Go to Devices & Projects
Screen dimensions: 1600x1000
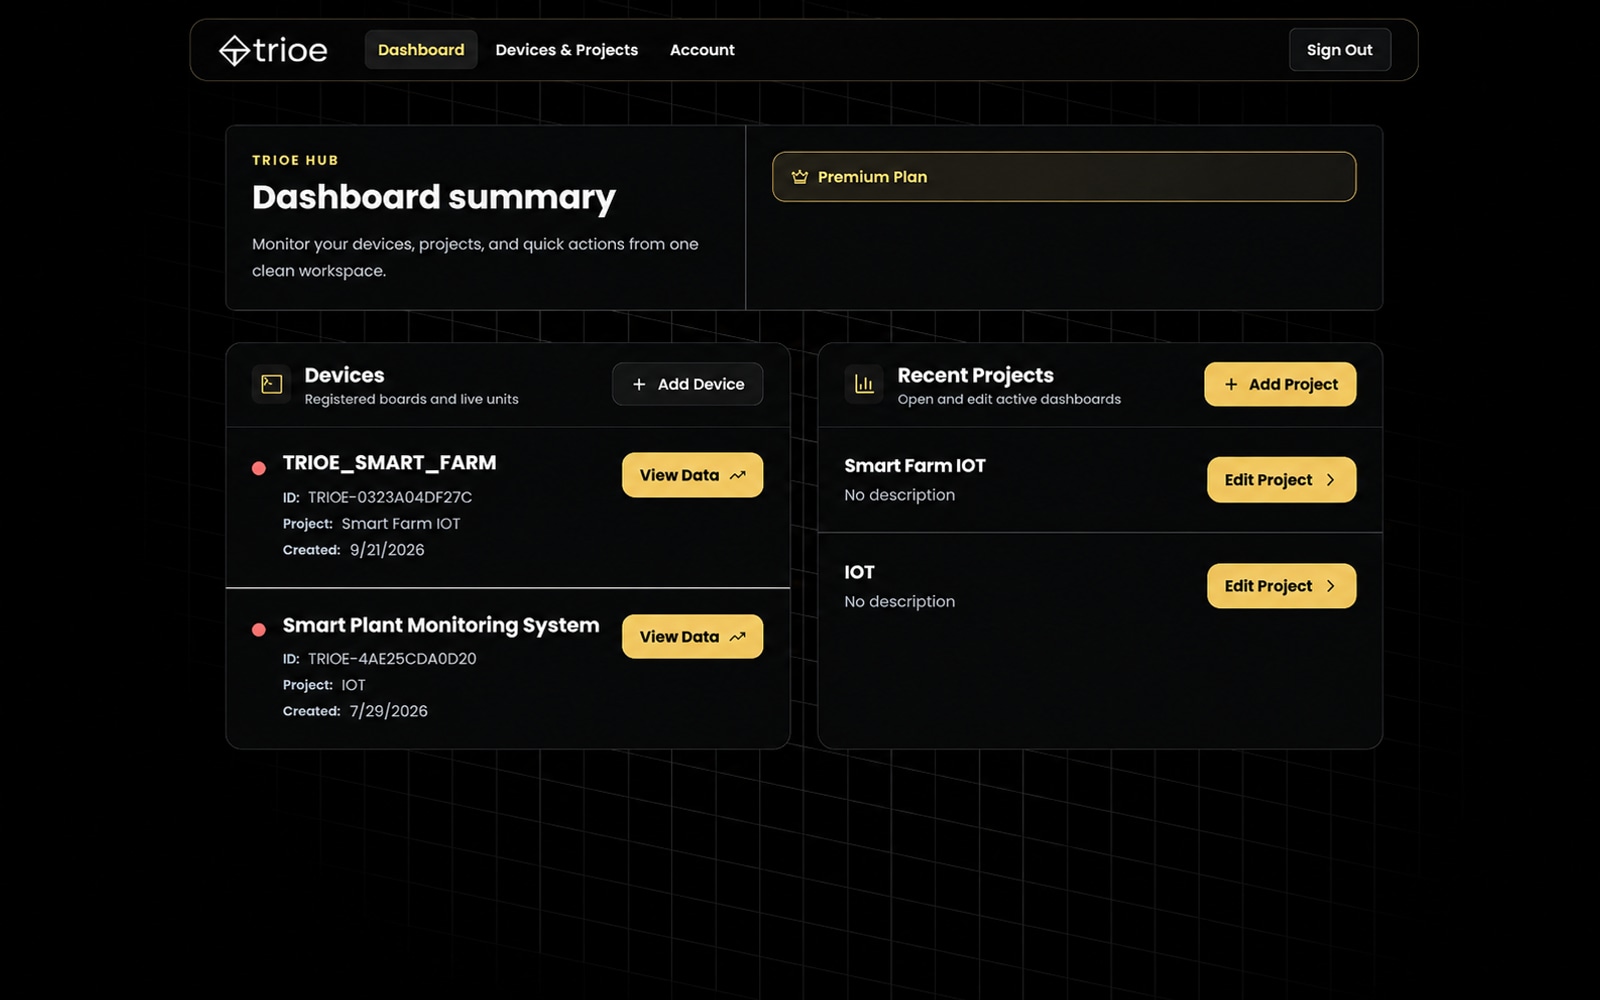566,50
